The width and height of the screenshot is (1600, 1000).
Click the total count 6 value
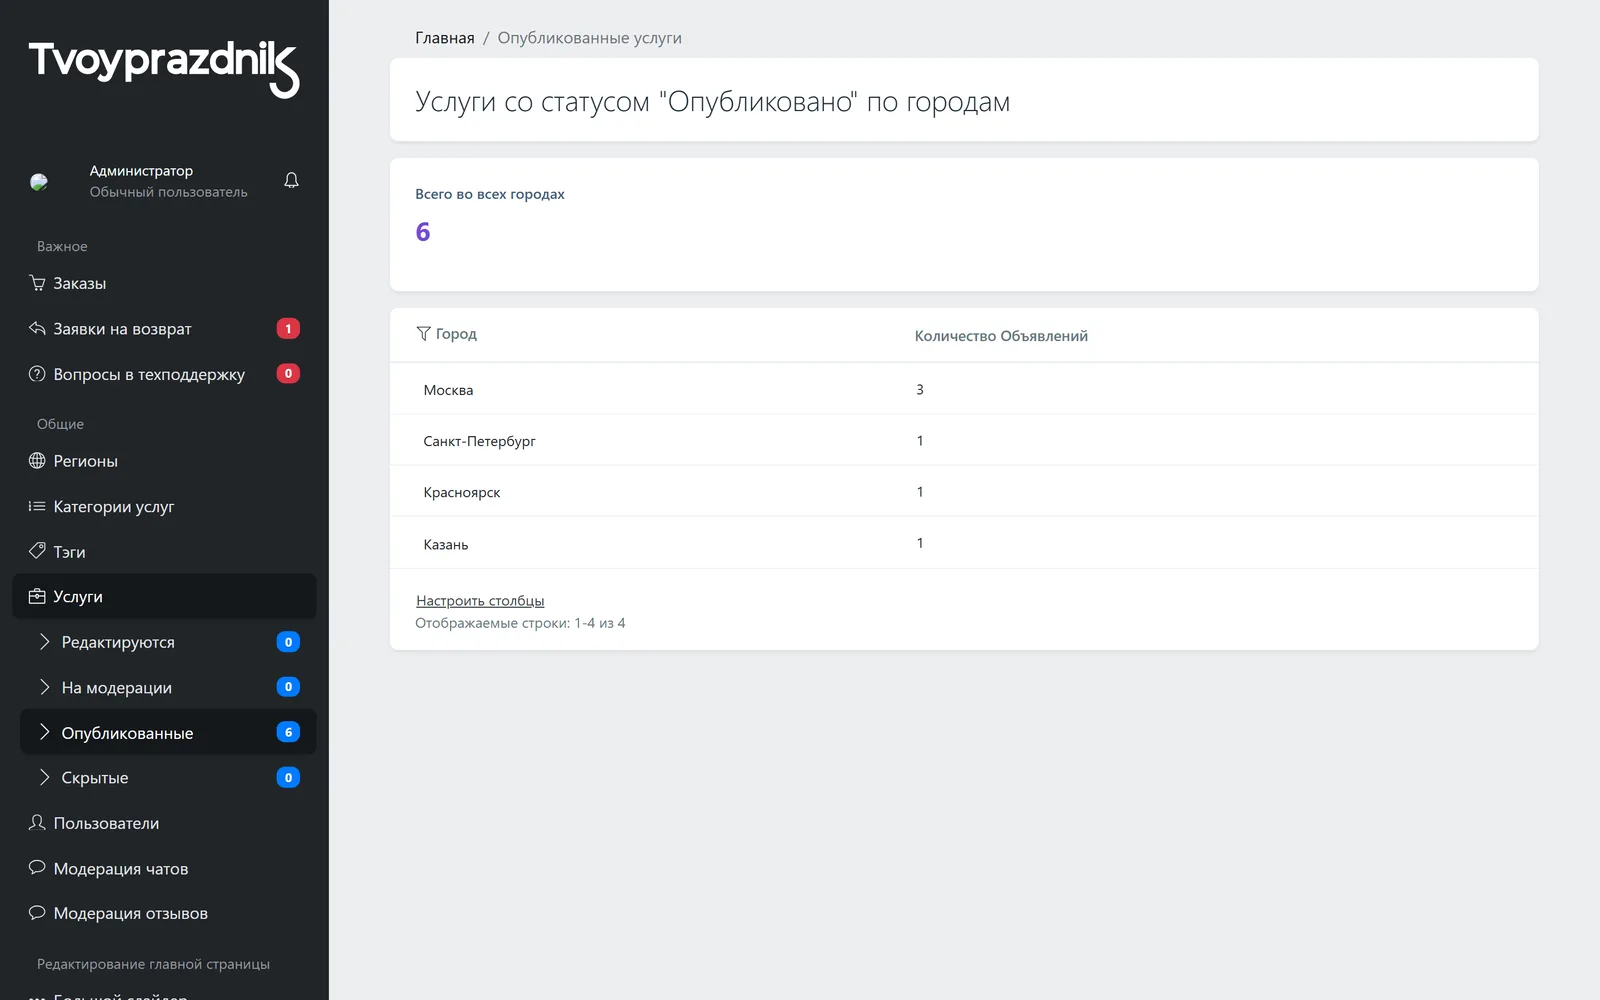(x=423, y=232)
